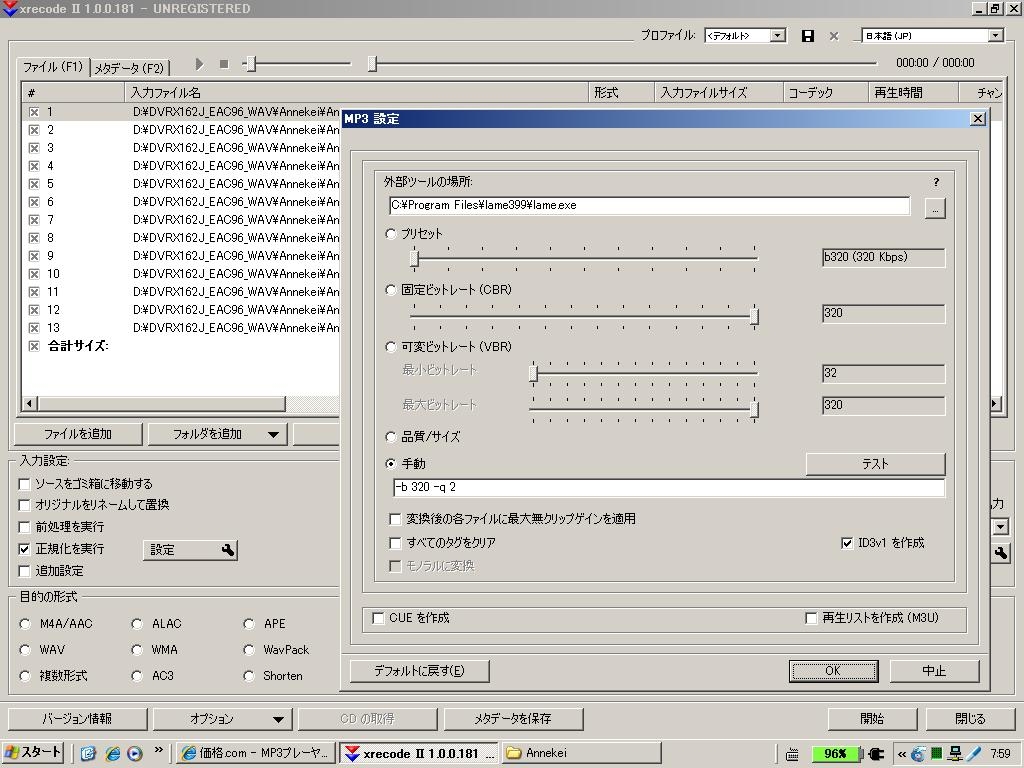Click the lame.exe path input field
The width and height of the screenshot is (1024, 768).
click(x=649, y=206)
